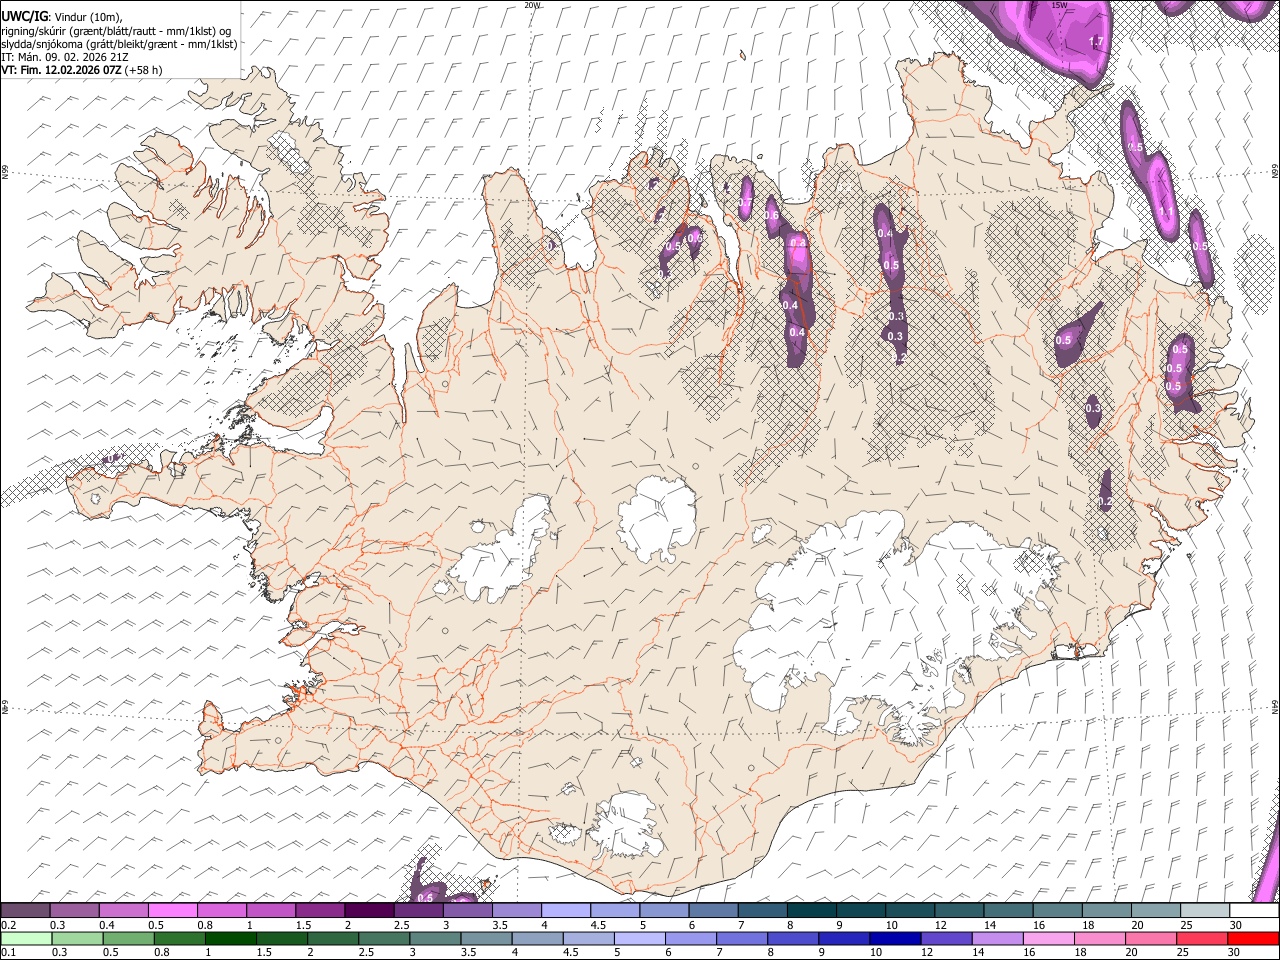
Task: Click the 'UWC/IG' title text
Action: point(24,17)
